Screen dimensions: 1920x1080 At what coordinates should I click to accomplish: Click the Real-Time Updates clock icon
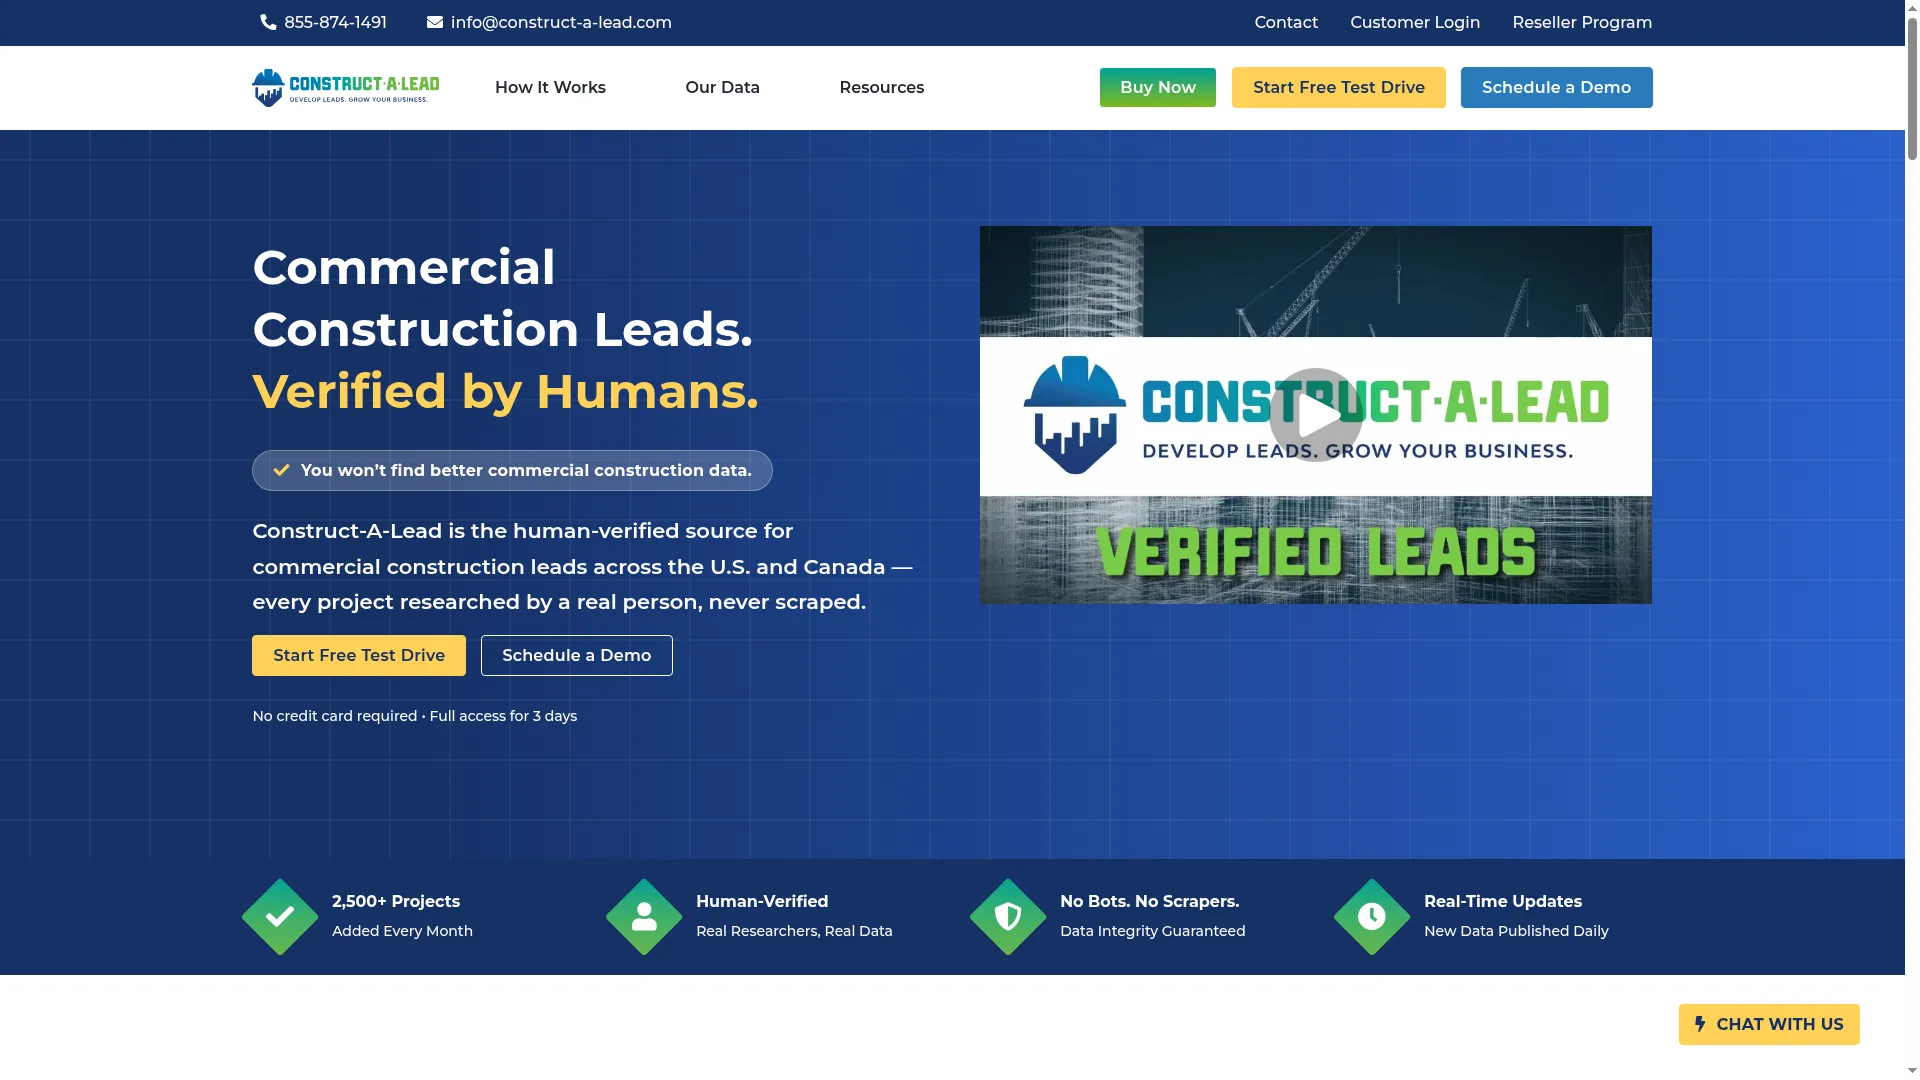pos(1372,916)
